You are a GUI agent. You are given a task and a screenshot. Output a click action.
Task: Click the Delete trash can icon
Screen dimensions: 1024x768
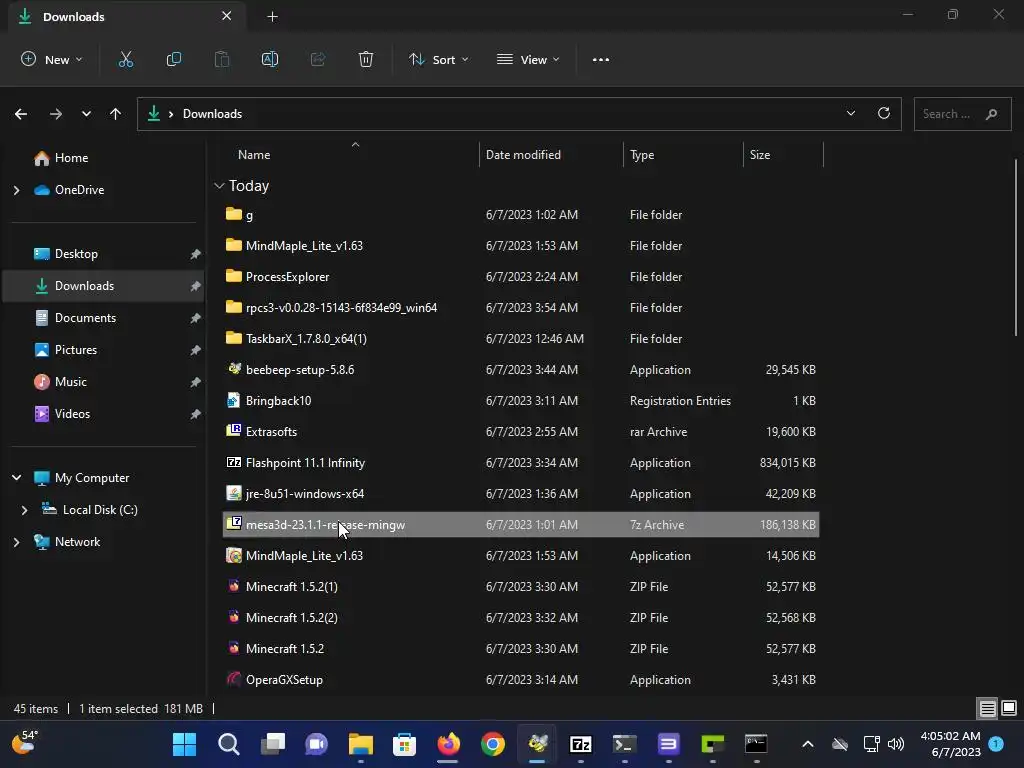(366, 59)
